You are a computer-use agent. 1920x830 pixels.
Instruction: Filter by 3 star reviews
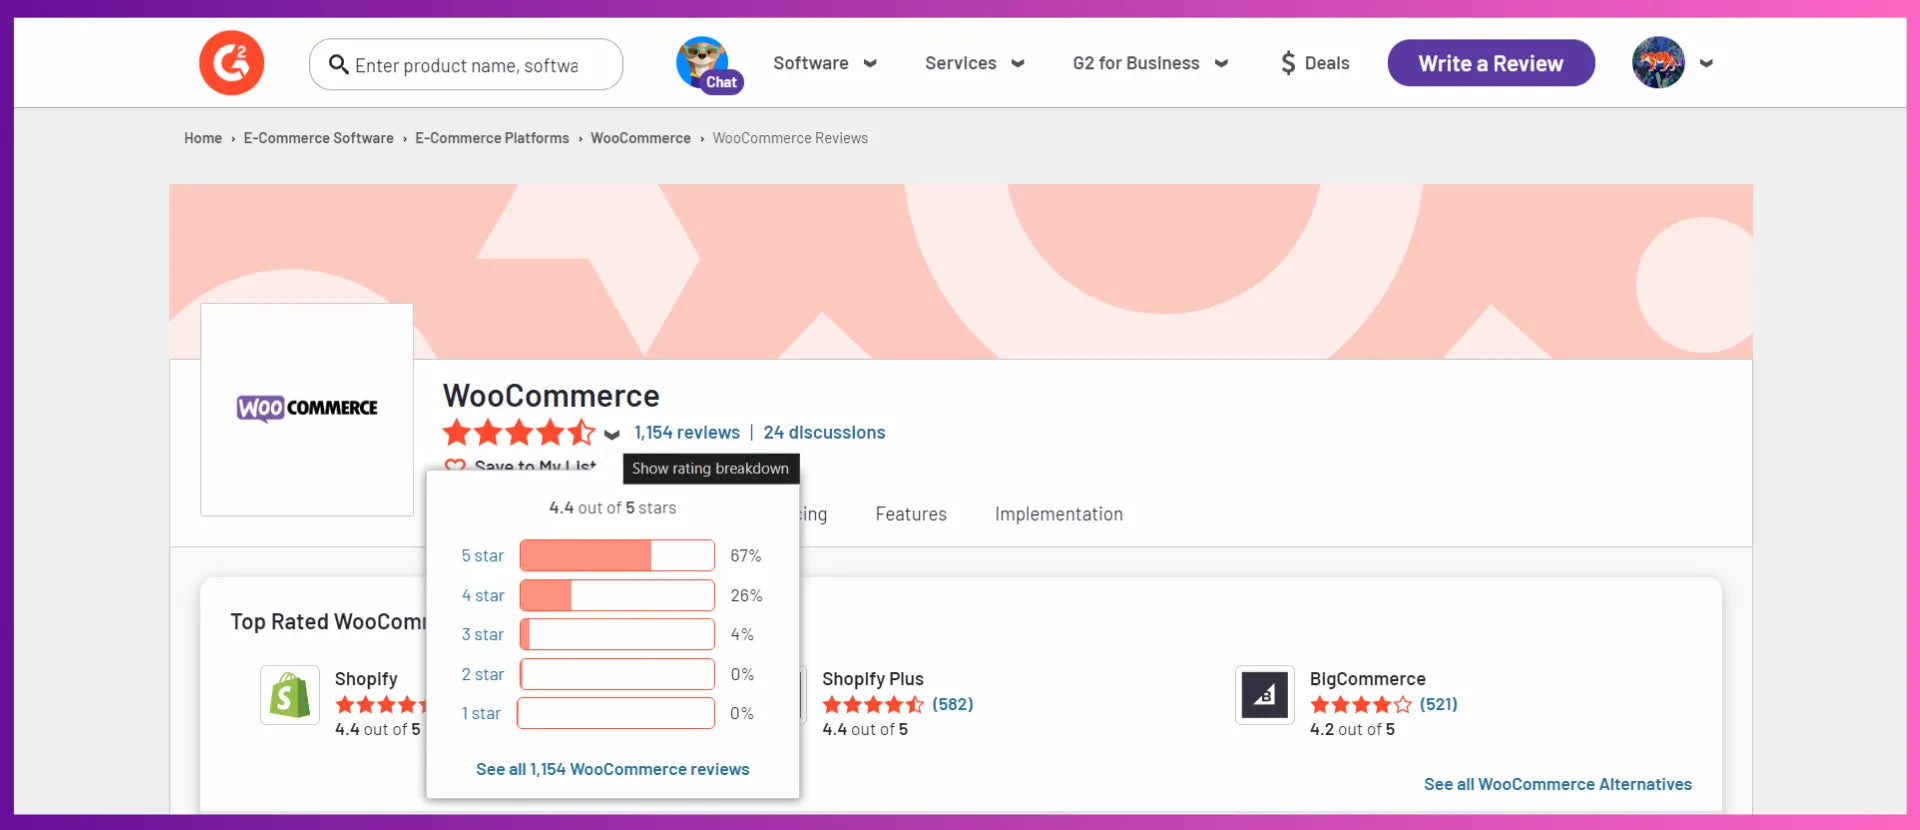(x=483, y=635)
